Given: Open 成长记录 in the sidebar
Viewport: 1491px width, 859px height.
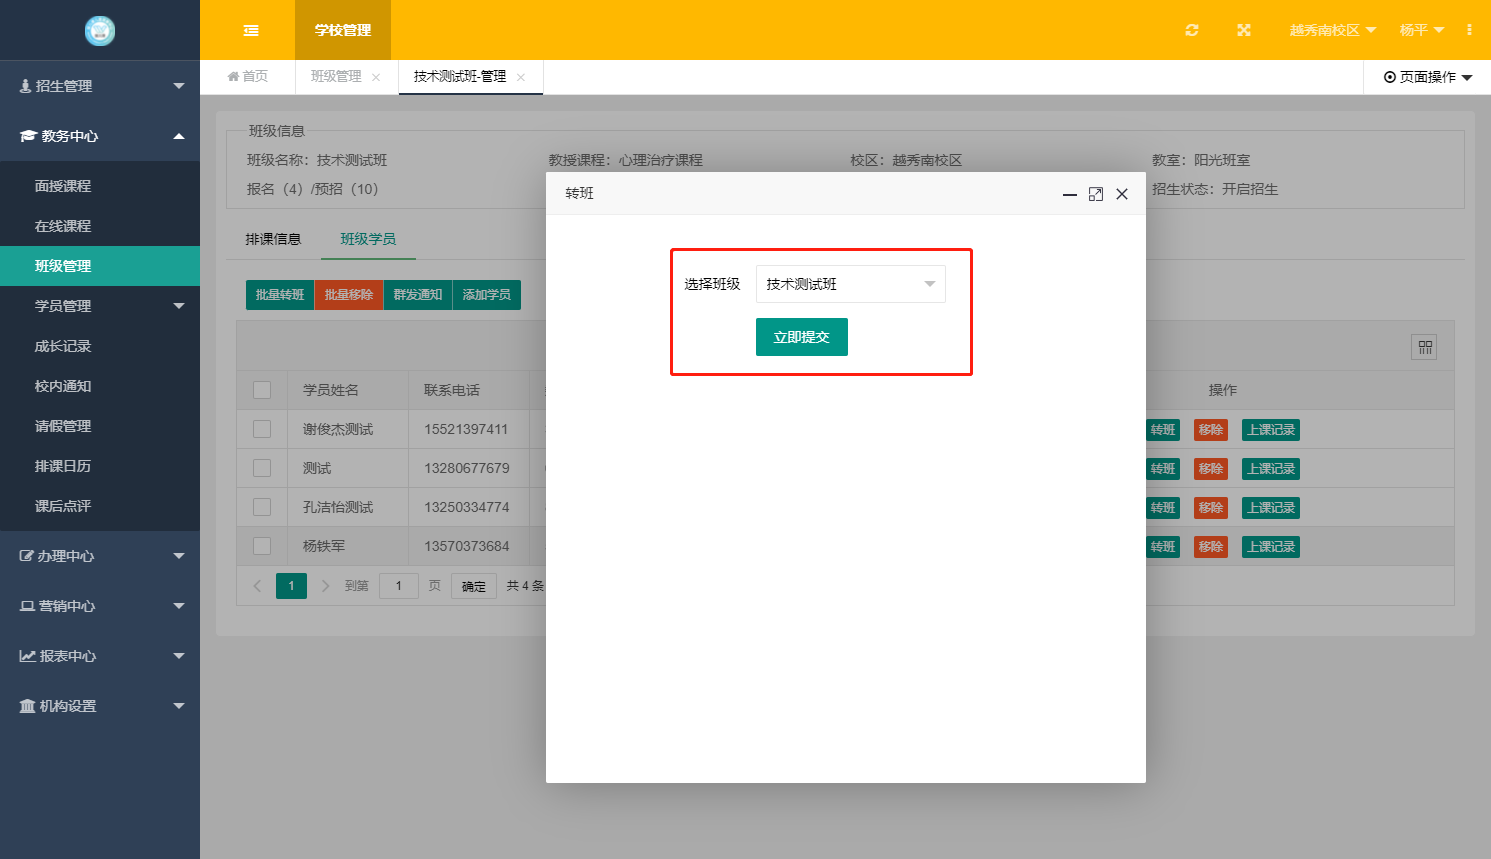Looking at the screenshot, I should click(x=100, y=346).
